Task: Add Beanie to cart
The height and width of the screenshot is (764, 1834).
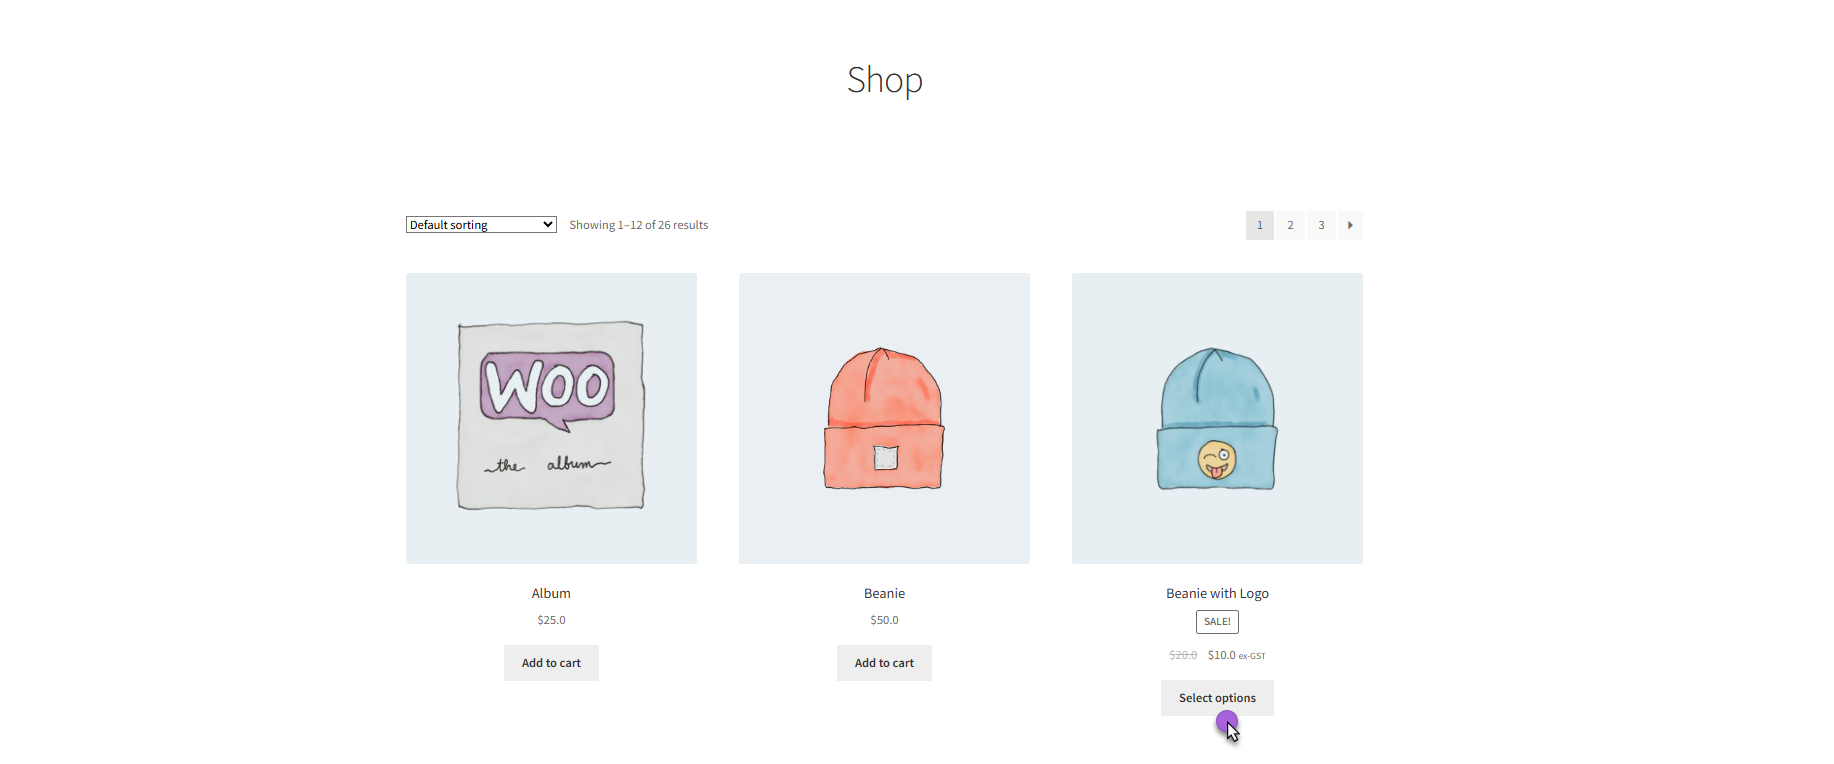Action: click(x=884, y=663)
